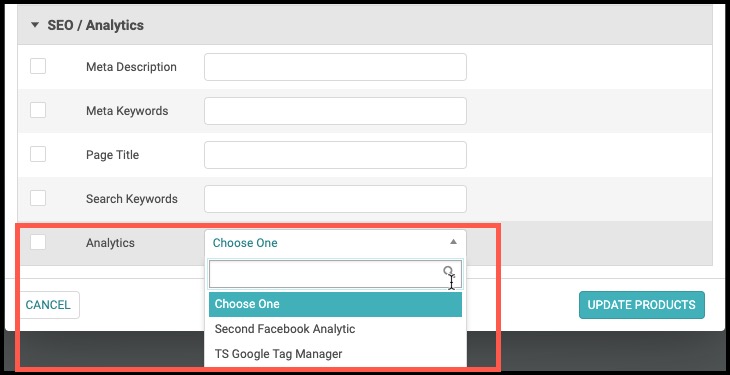
Task: Focus the Meta Description text field
Action: tap(335, 67)
